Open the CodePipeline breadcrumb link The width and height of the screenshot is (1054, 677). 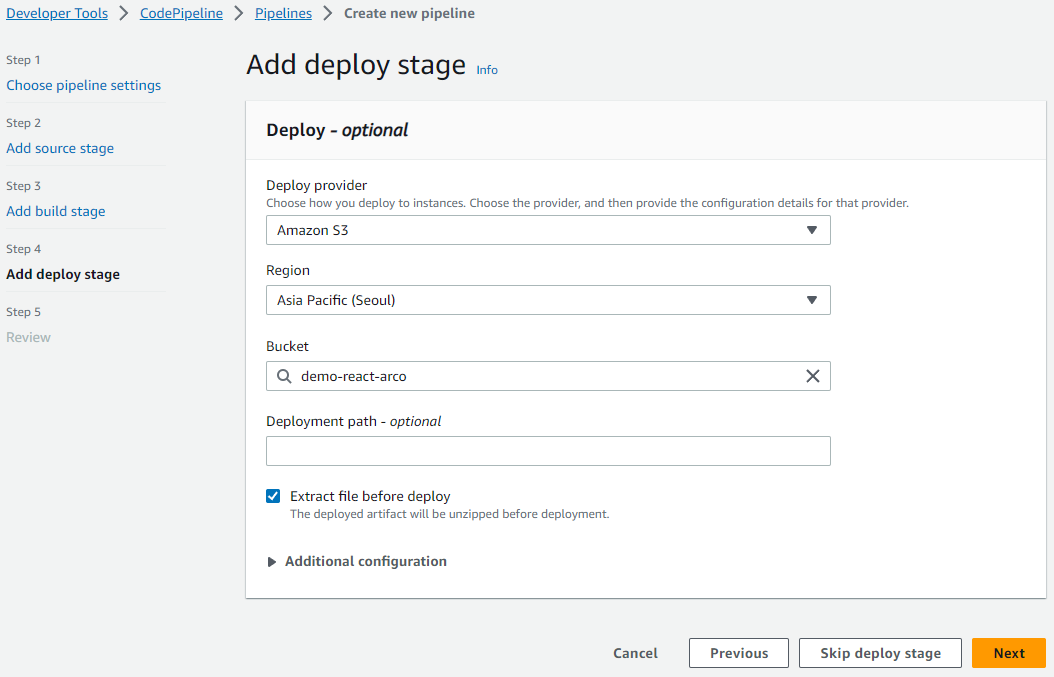pyautogui.click(x=181, y=13)
